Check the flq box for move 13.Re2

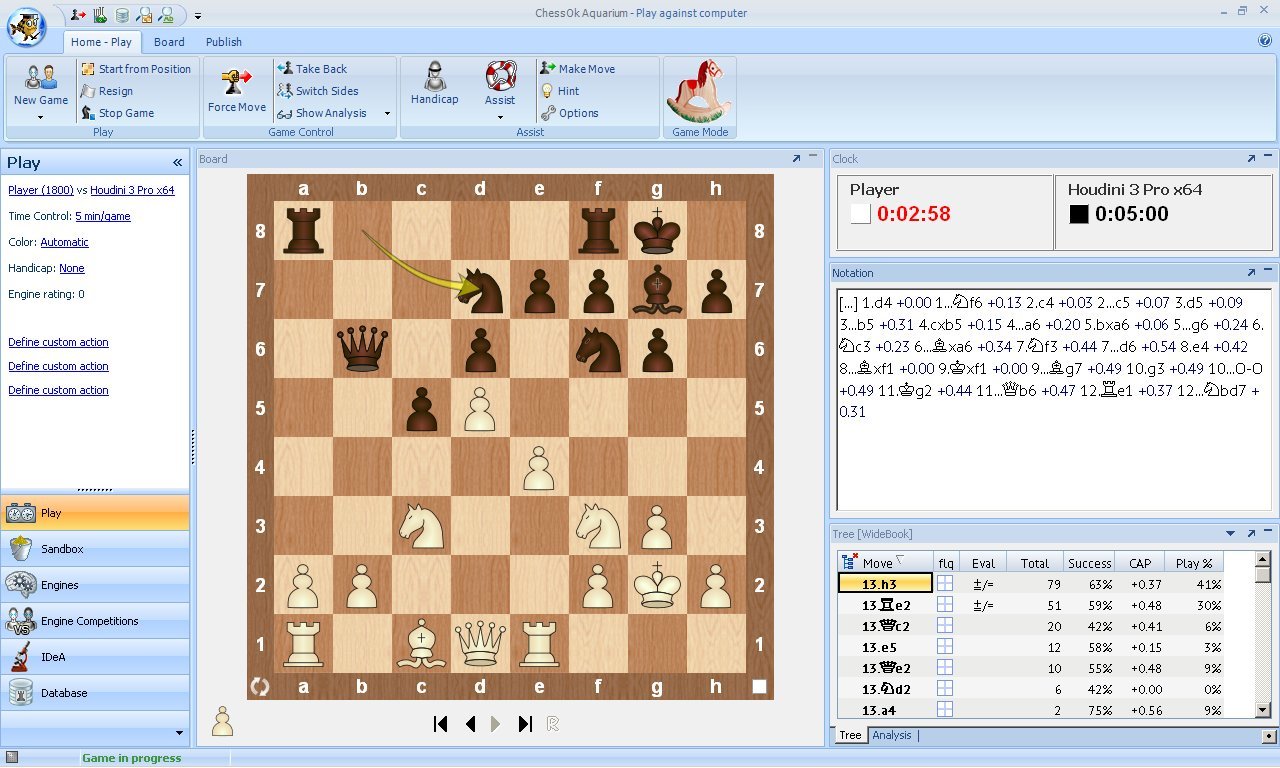[x=944, y=604]
